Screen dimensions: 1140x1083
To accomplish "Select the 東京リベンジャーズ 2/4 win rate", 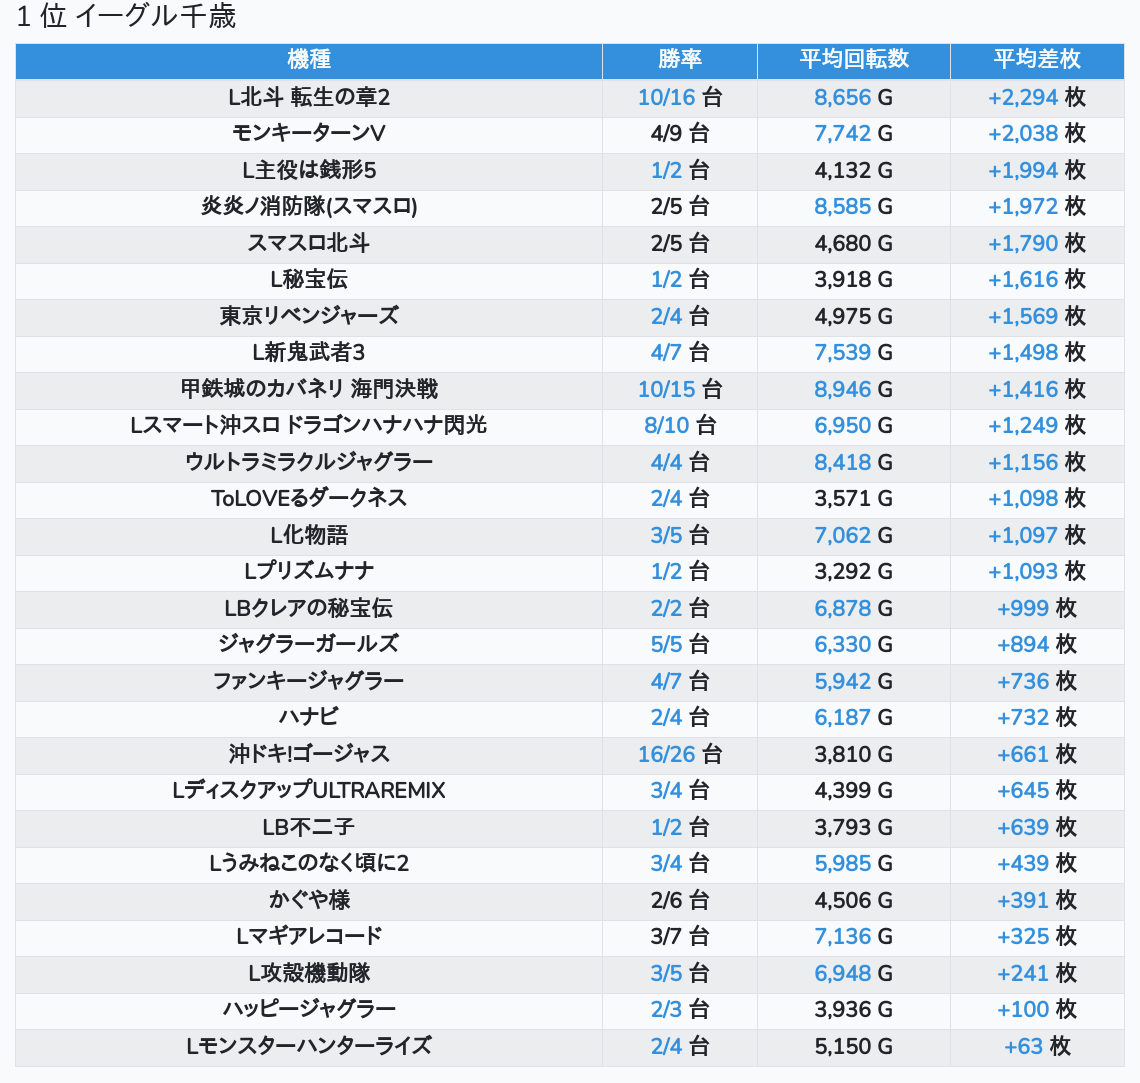I will click(x=666, y=316).
